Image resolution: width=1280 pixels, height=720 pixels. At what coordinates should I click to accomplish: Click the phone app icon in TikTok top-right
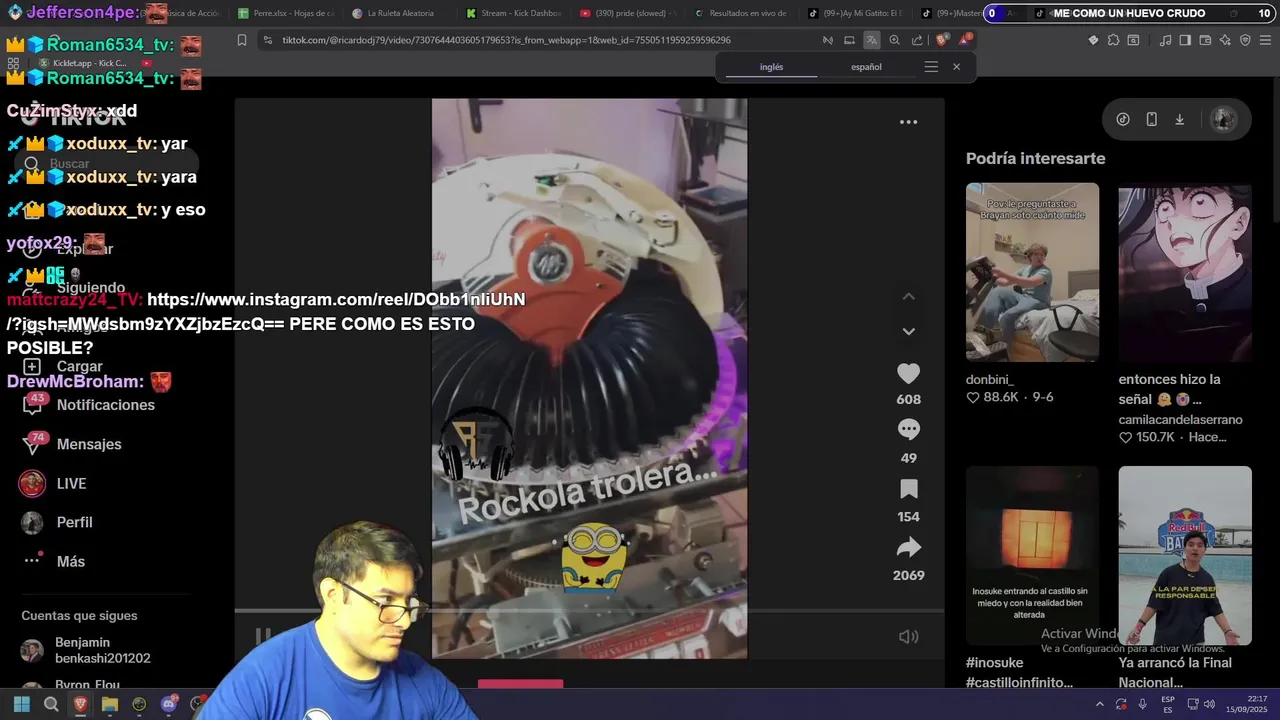coord(1151,119)
